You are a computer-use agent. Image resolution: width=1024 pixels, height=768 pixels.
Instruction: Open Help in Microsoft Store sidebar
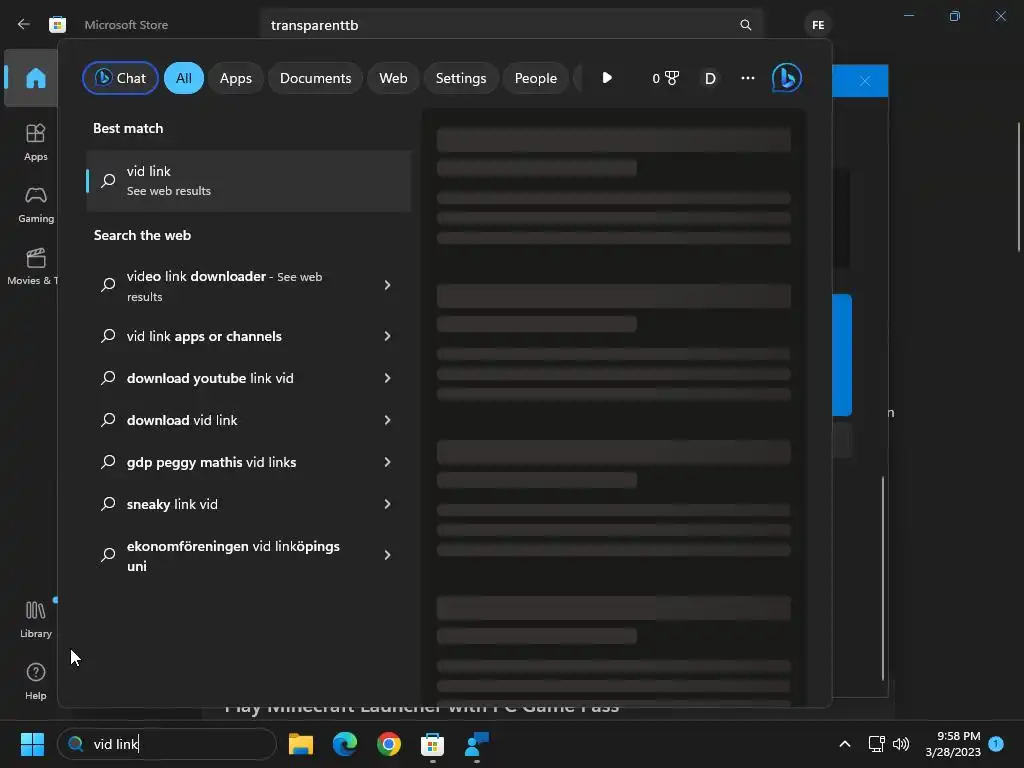(x=35, y=681)
